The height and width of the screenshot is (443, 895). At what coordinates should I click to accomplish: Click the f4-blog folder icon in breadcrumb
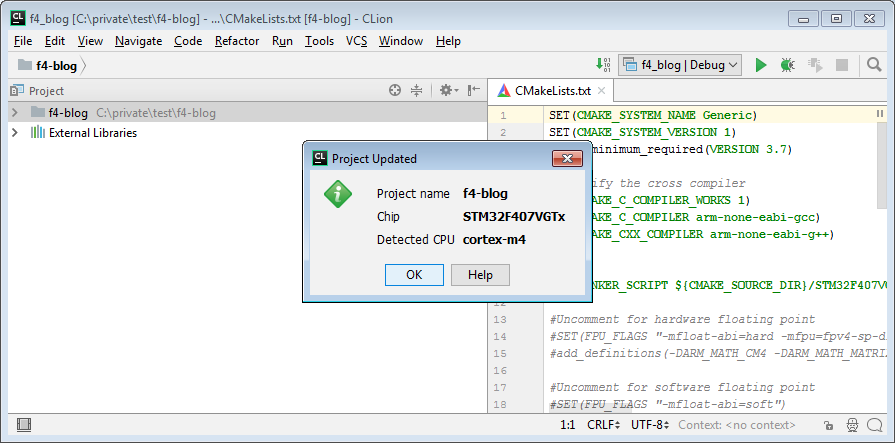point(25,65)
